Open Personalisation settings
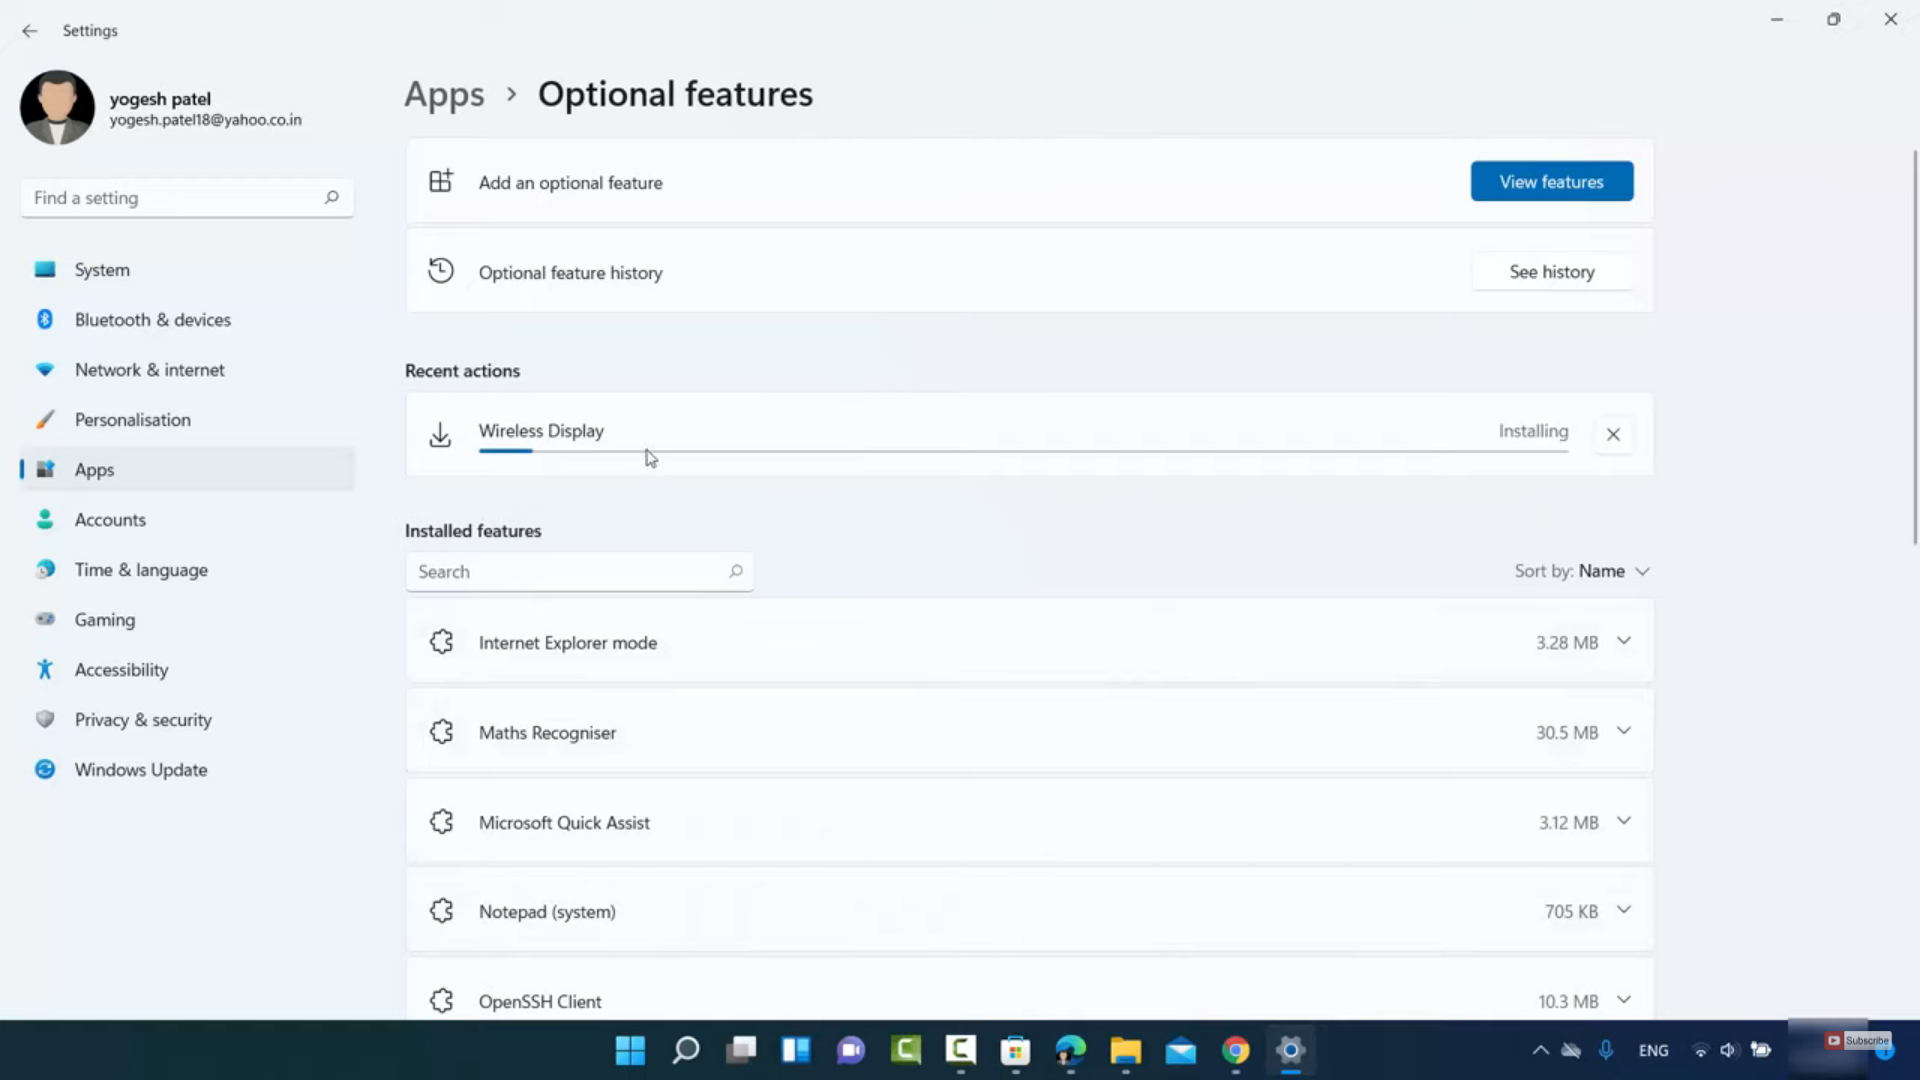 point(187,420)
